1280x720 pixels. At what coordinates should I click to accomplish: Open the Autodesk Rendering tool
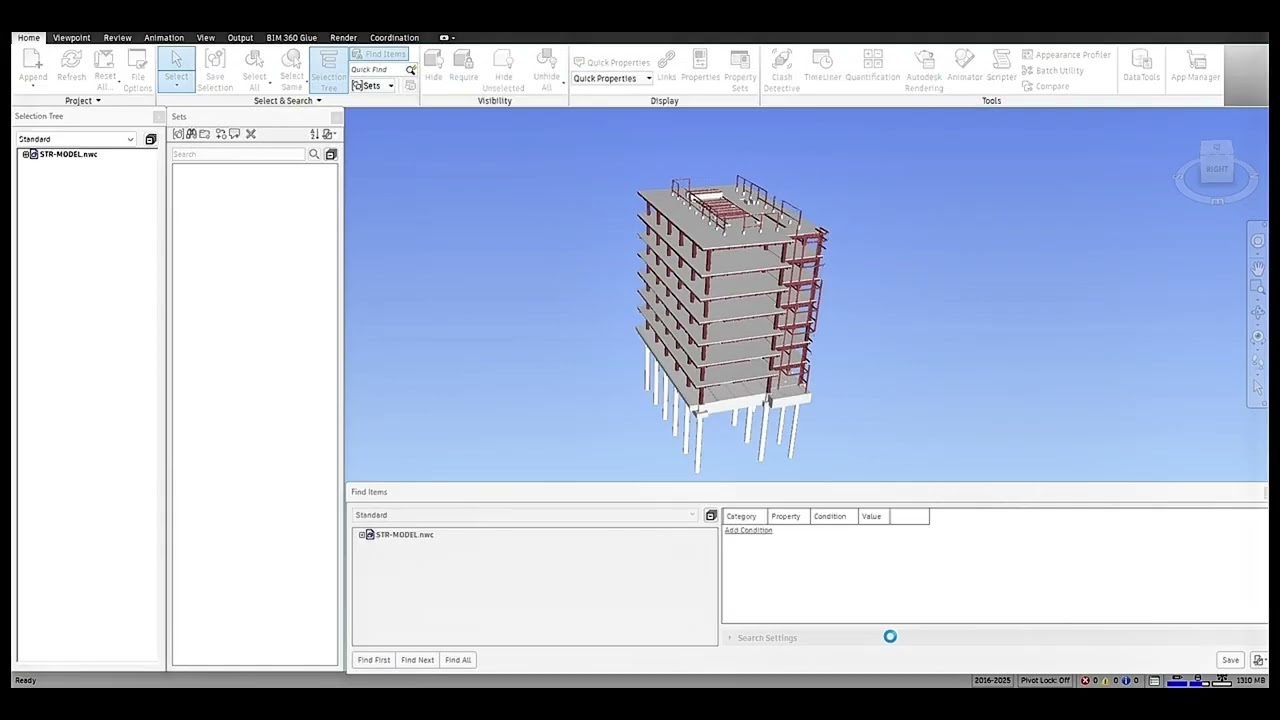tap(924, 70)
